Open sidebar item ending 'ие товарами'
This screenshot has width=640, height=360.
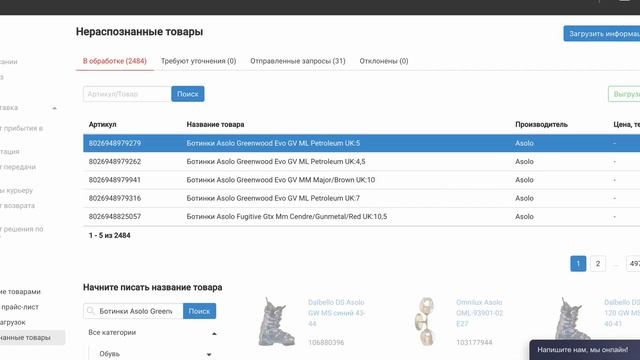[x=20, y=292]
